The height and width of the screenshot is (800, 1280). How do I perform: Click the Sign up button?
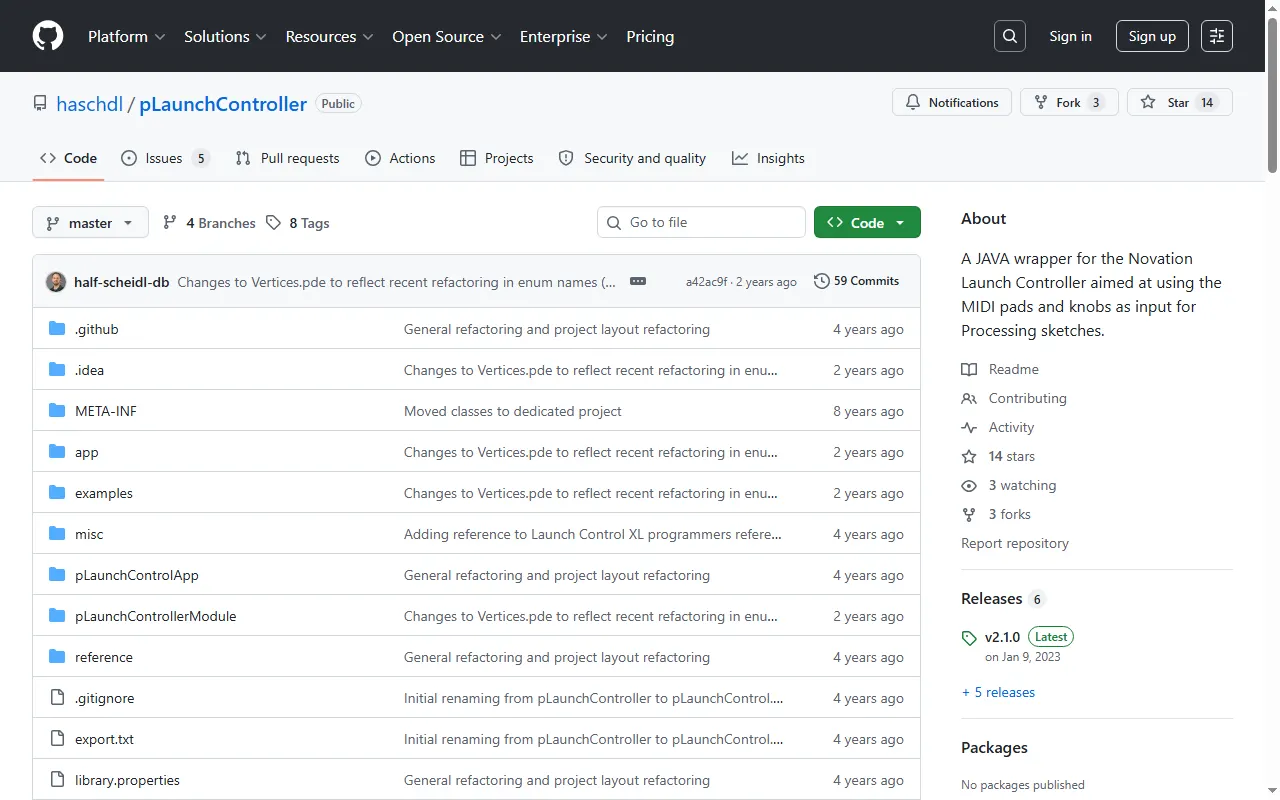pyautogui.click(x=1152, y=36)
